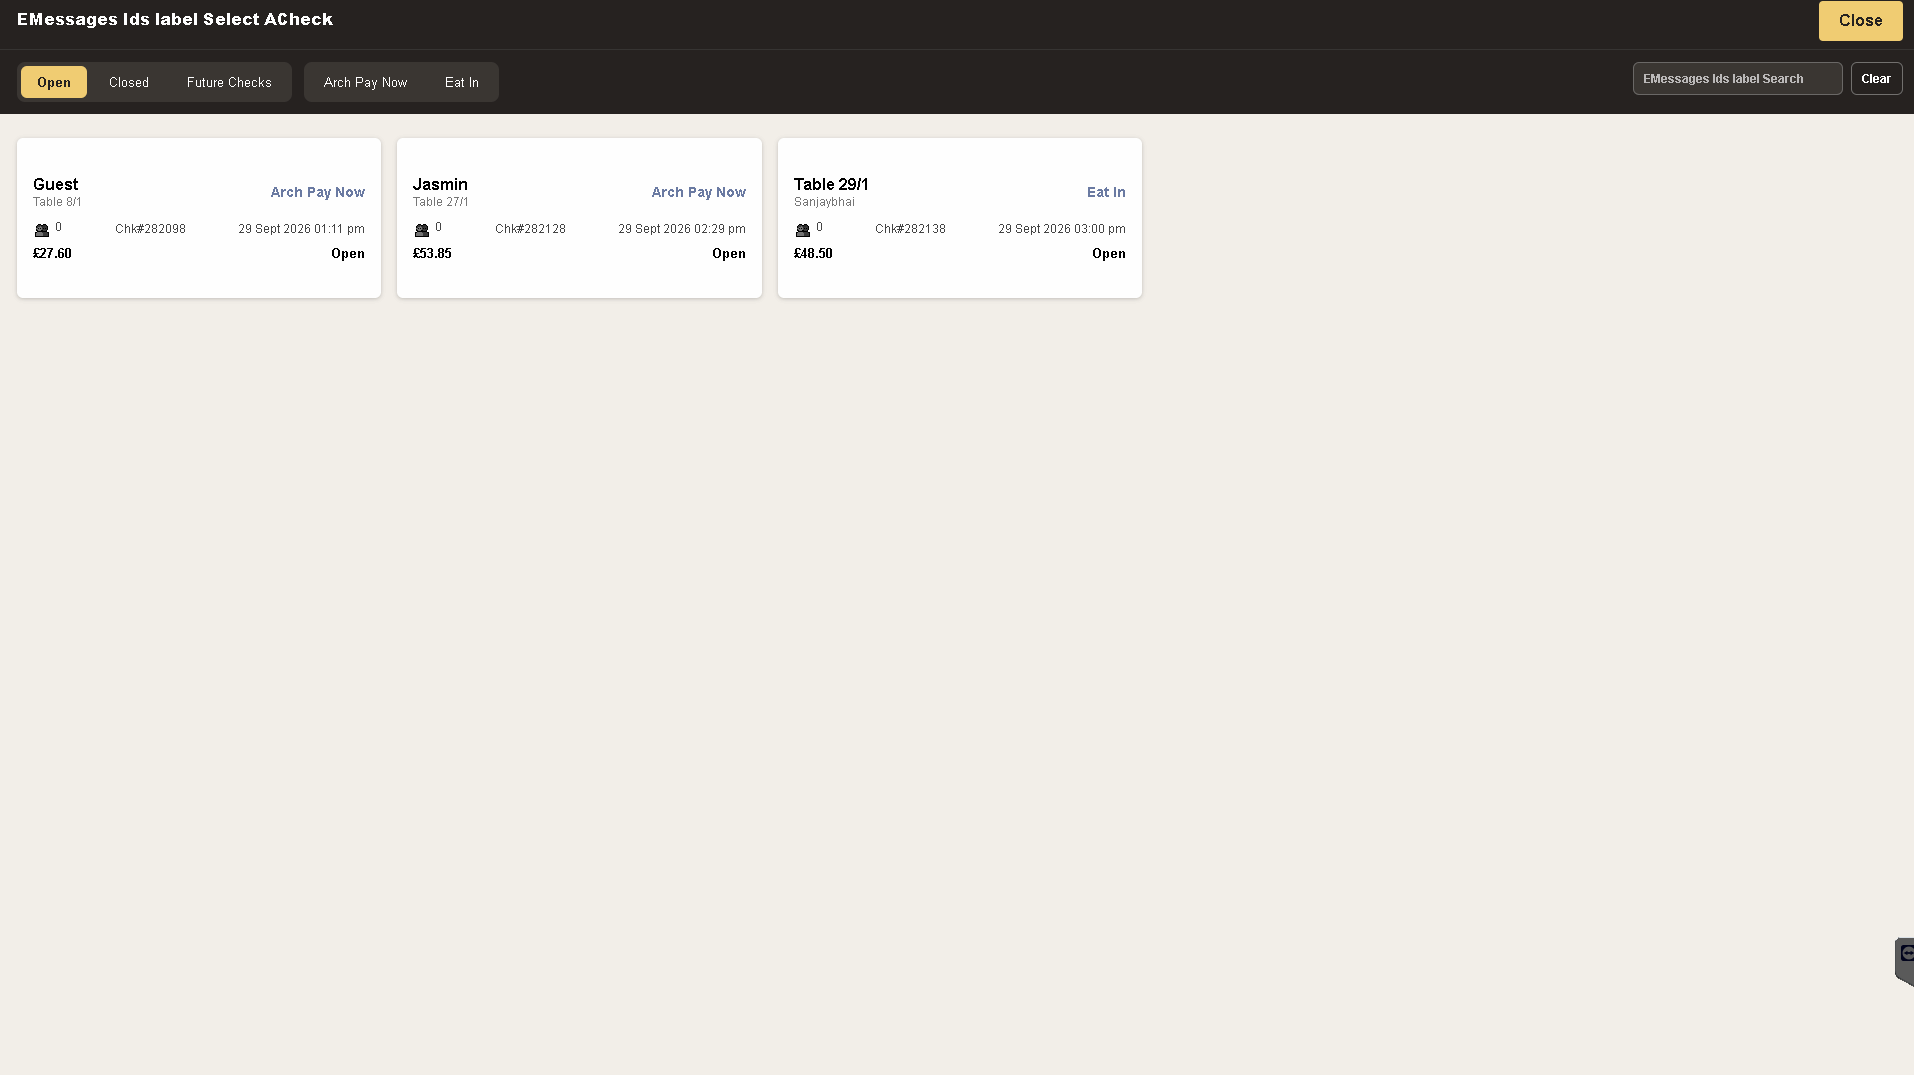
Task: Focus the check Search input field
Action: pyautogui.click(x=1737, y=79)
